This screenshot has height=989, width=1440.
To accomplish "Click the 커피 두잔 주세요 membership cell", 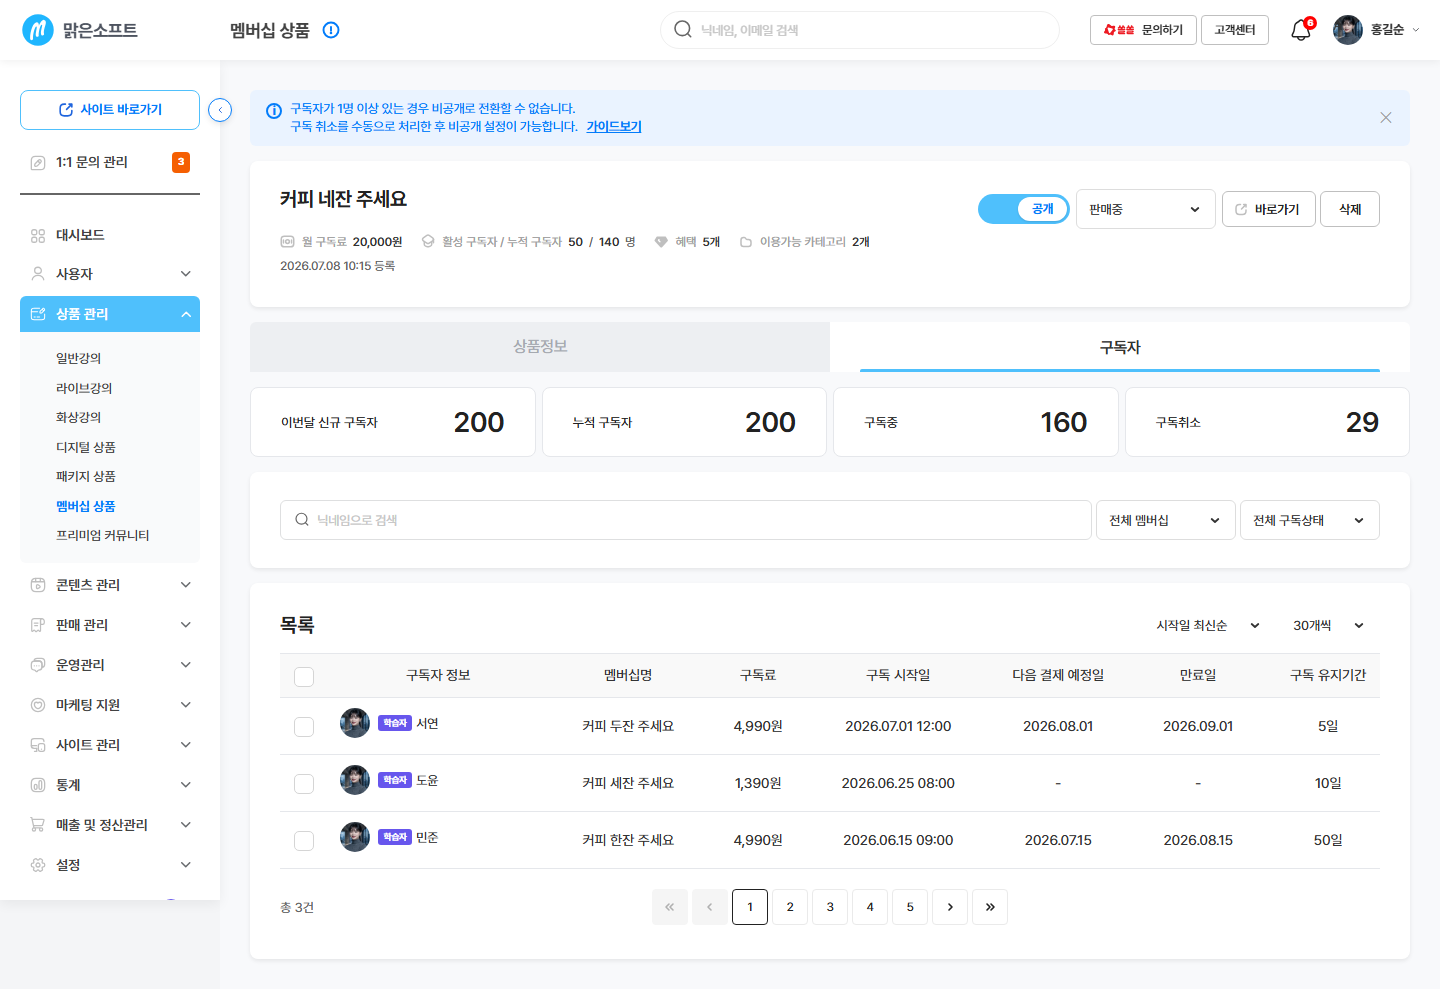I will coord(628,727).
